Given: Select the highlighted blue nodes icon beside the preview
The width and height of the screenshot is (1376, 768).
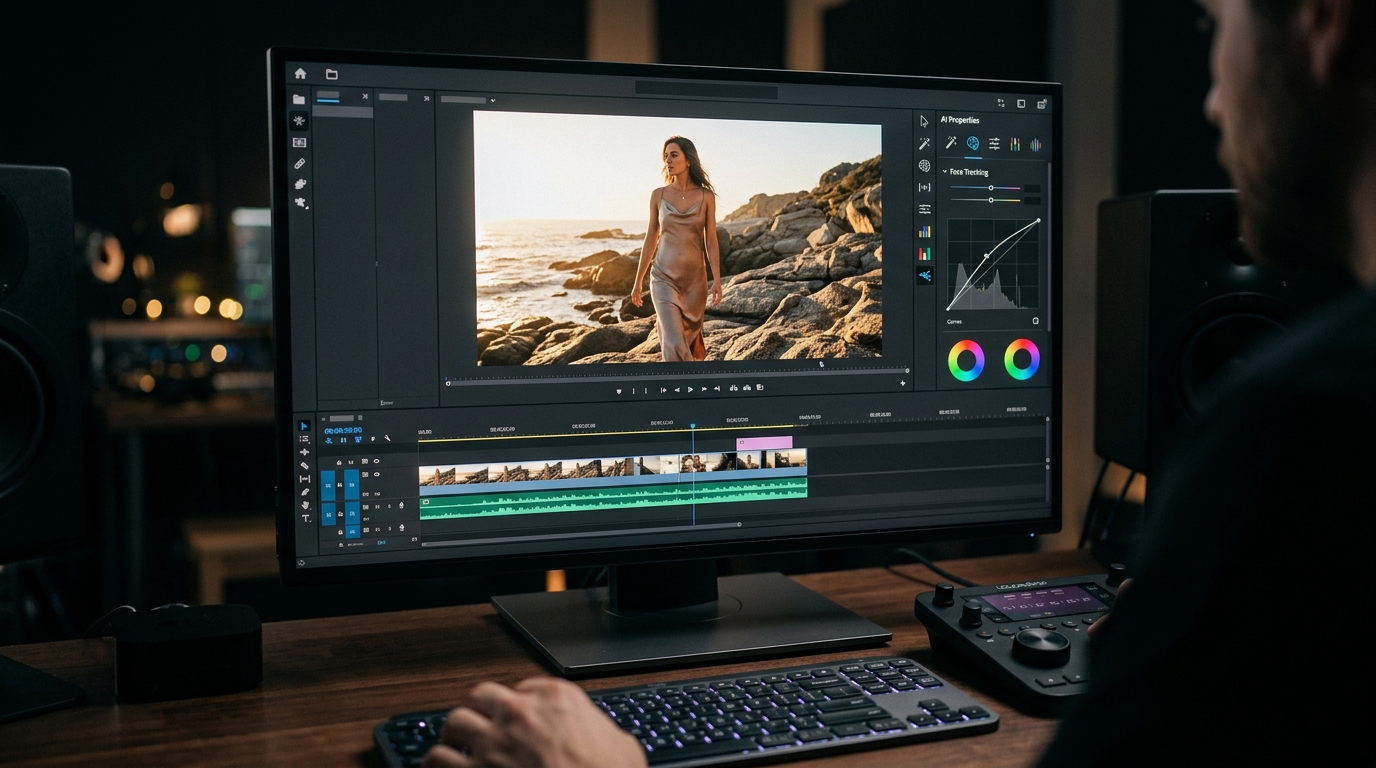Looking at the screenshot, I should (924, 275).
